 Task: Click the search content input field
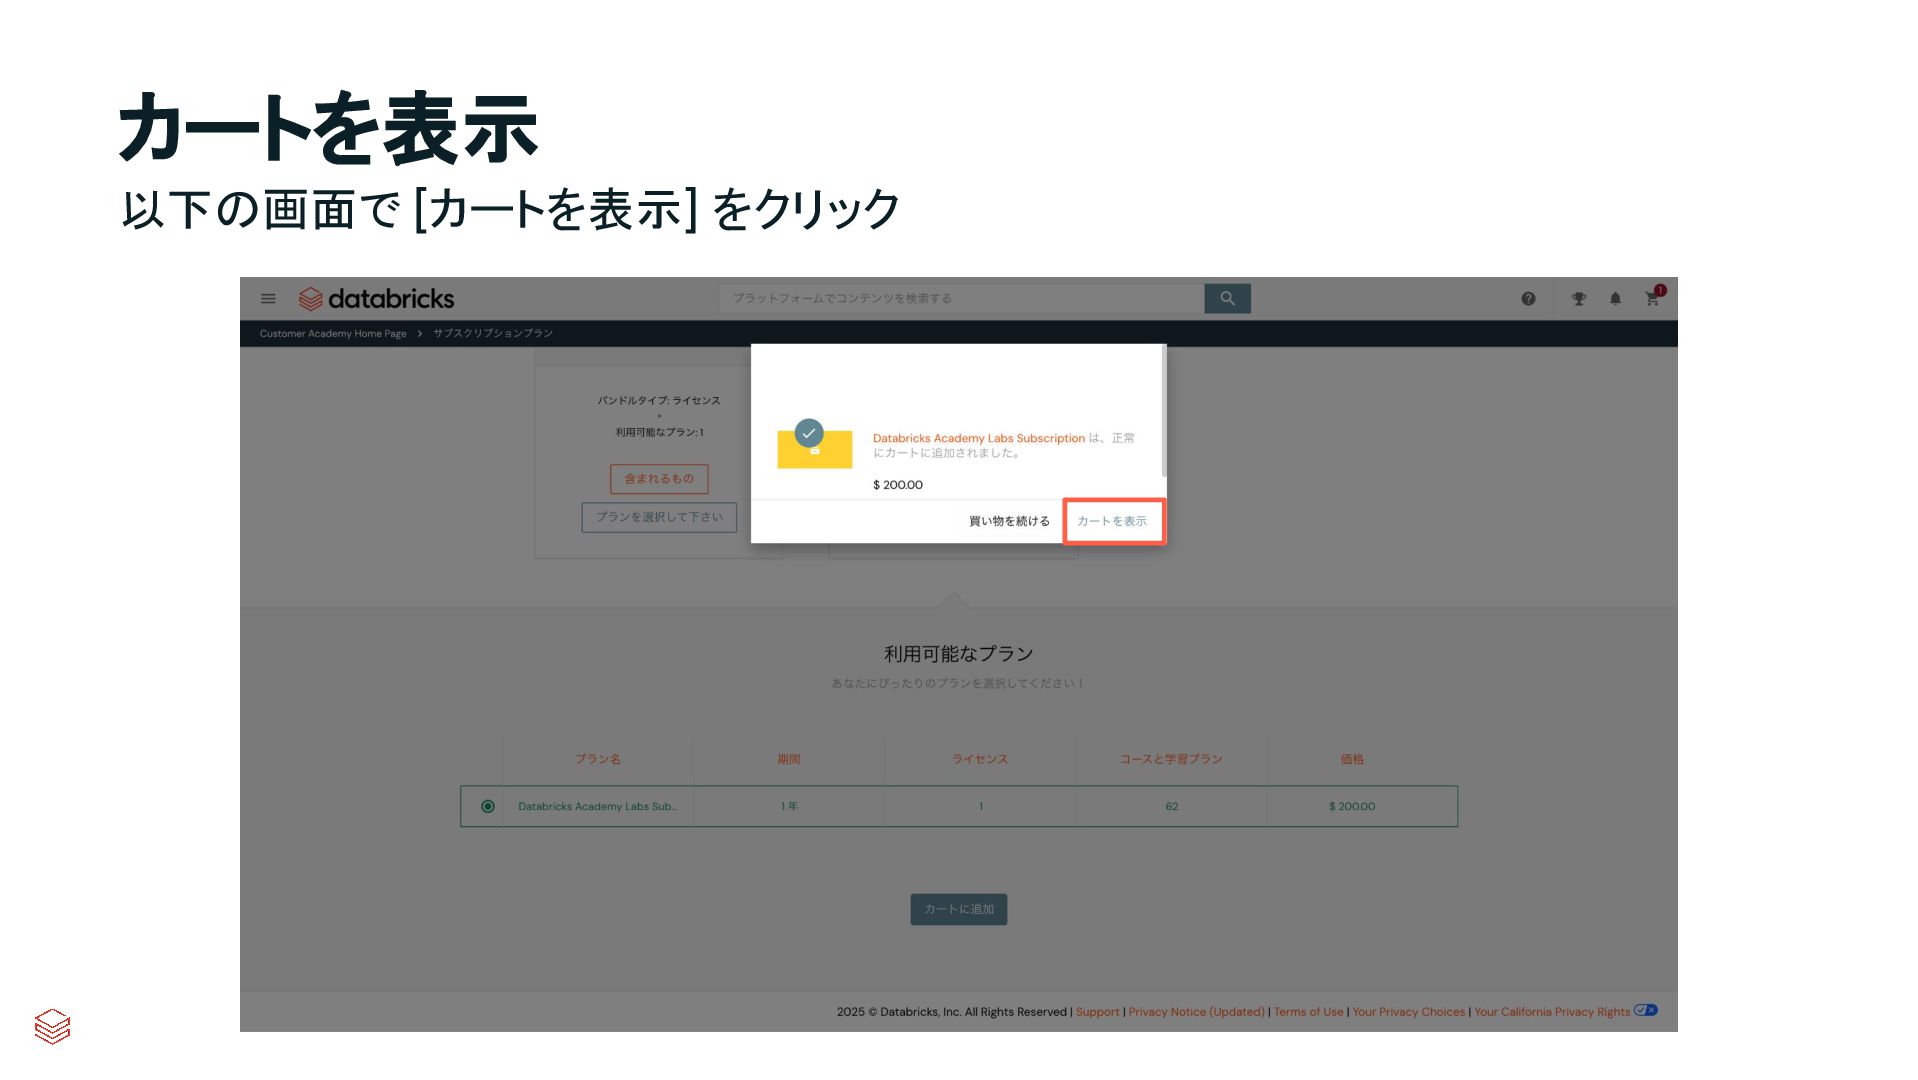click(x=962, y=298)
